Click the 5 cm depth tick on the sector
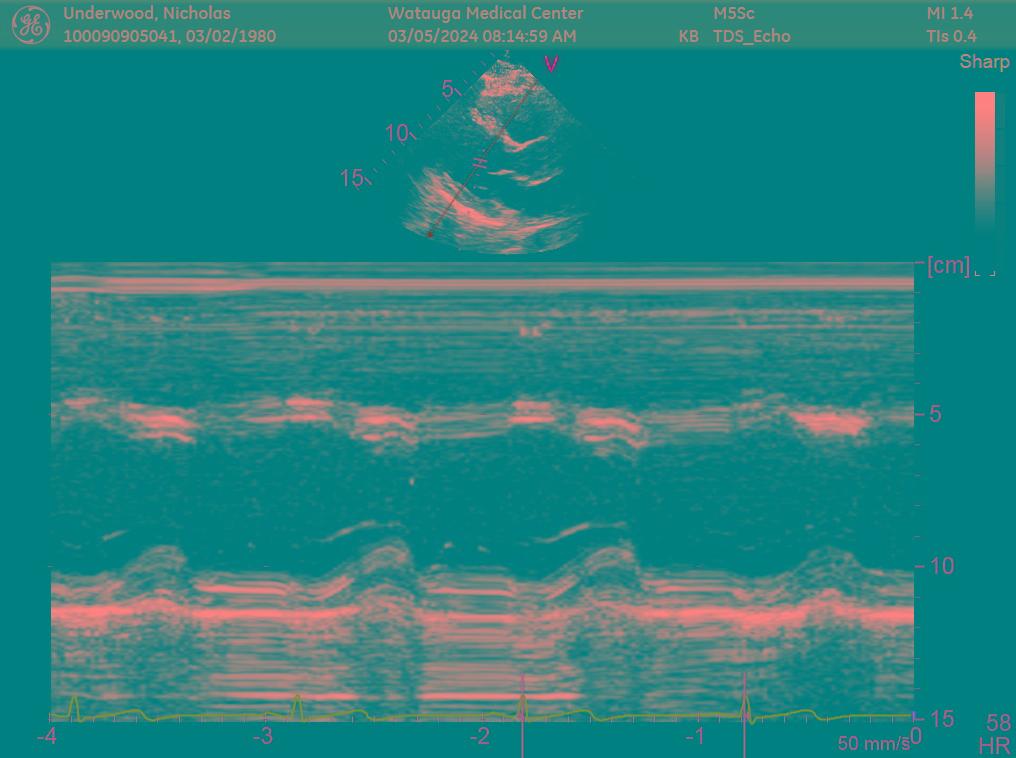The image size is (1016, 758). 448,89
